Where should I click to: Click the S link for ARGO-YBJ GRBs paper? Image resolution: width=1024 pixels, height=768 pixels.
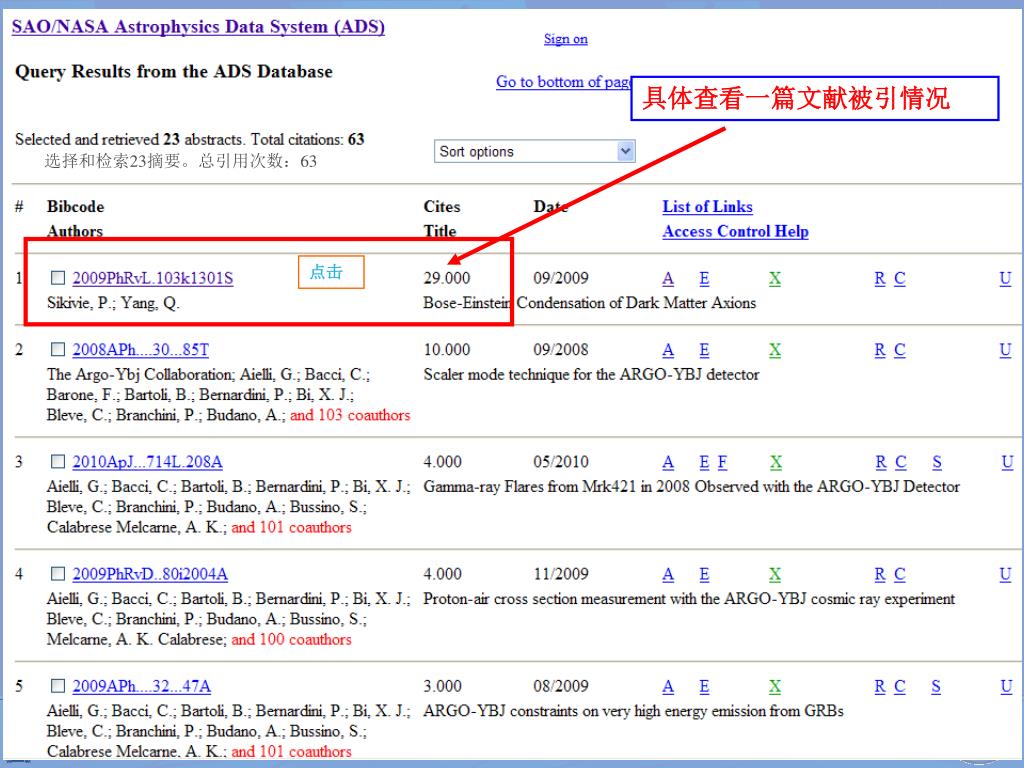tap(936, 687)
